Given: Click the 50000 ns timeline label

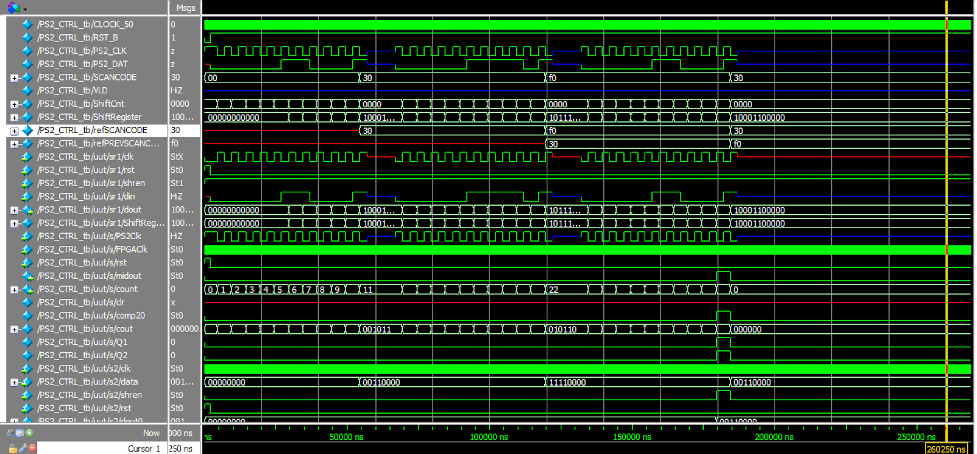Looking at the screenshot, I should coord(344,438).
